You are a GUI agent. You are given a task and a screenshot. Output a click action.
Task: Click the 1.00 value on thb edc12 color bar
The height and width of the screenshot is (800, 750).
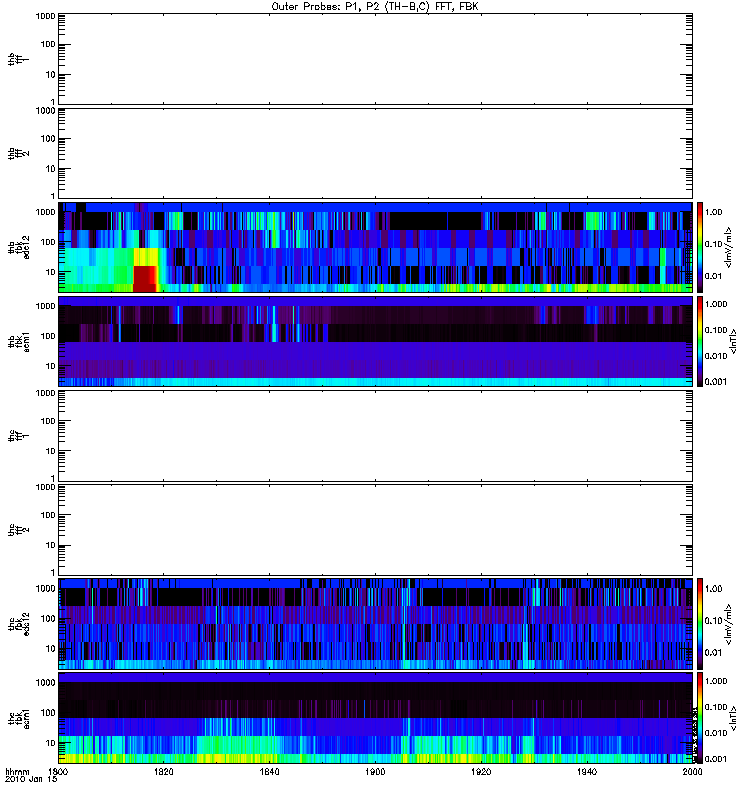tap(714, 212)
